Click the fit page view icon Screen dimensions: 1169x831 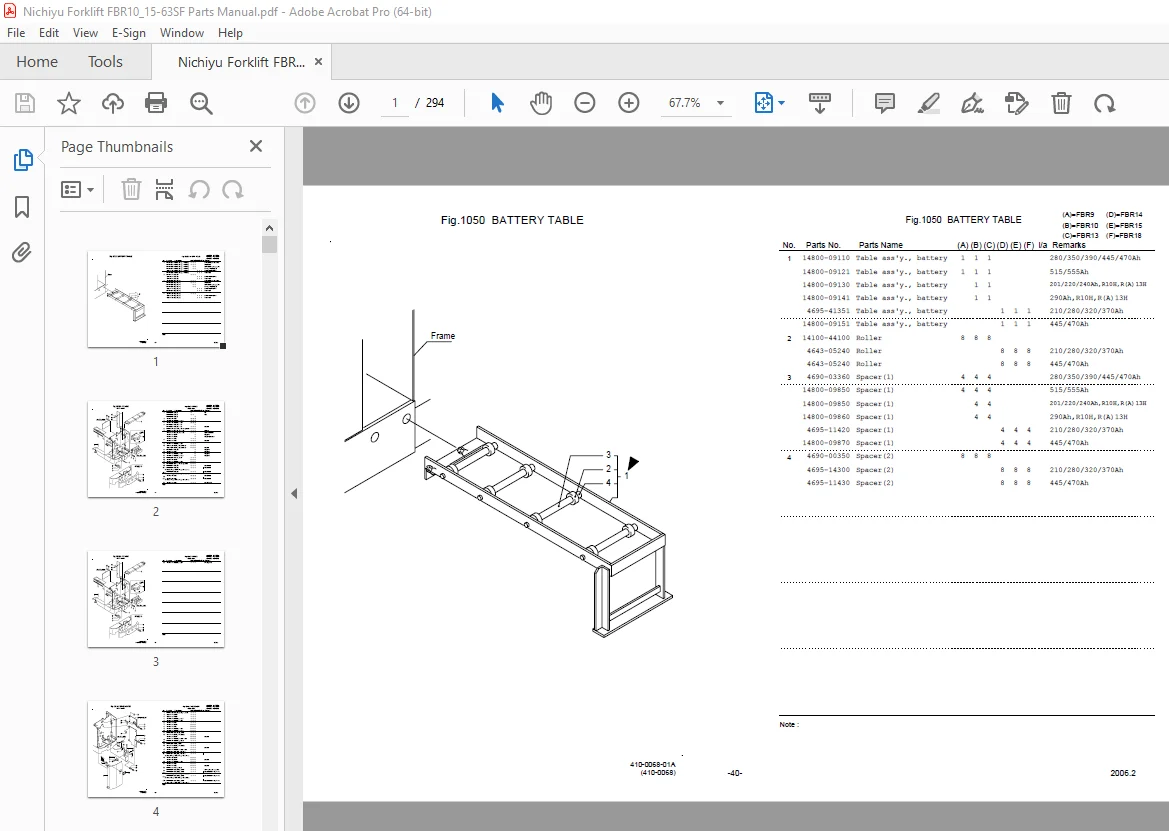point(763,103)
